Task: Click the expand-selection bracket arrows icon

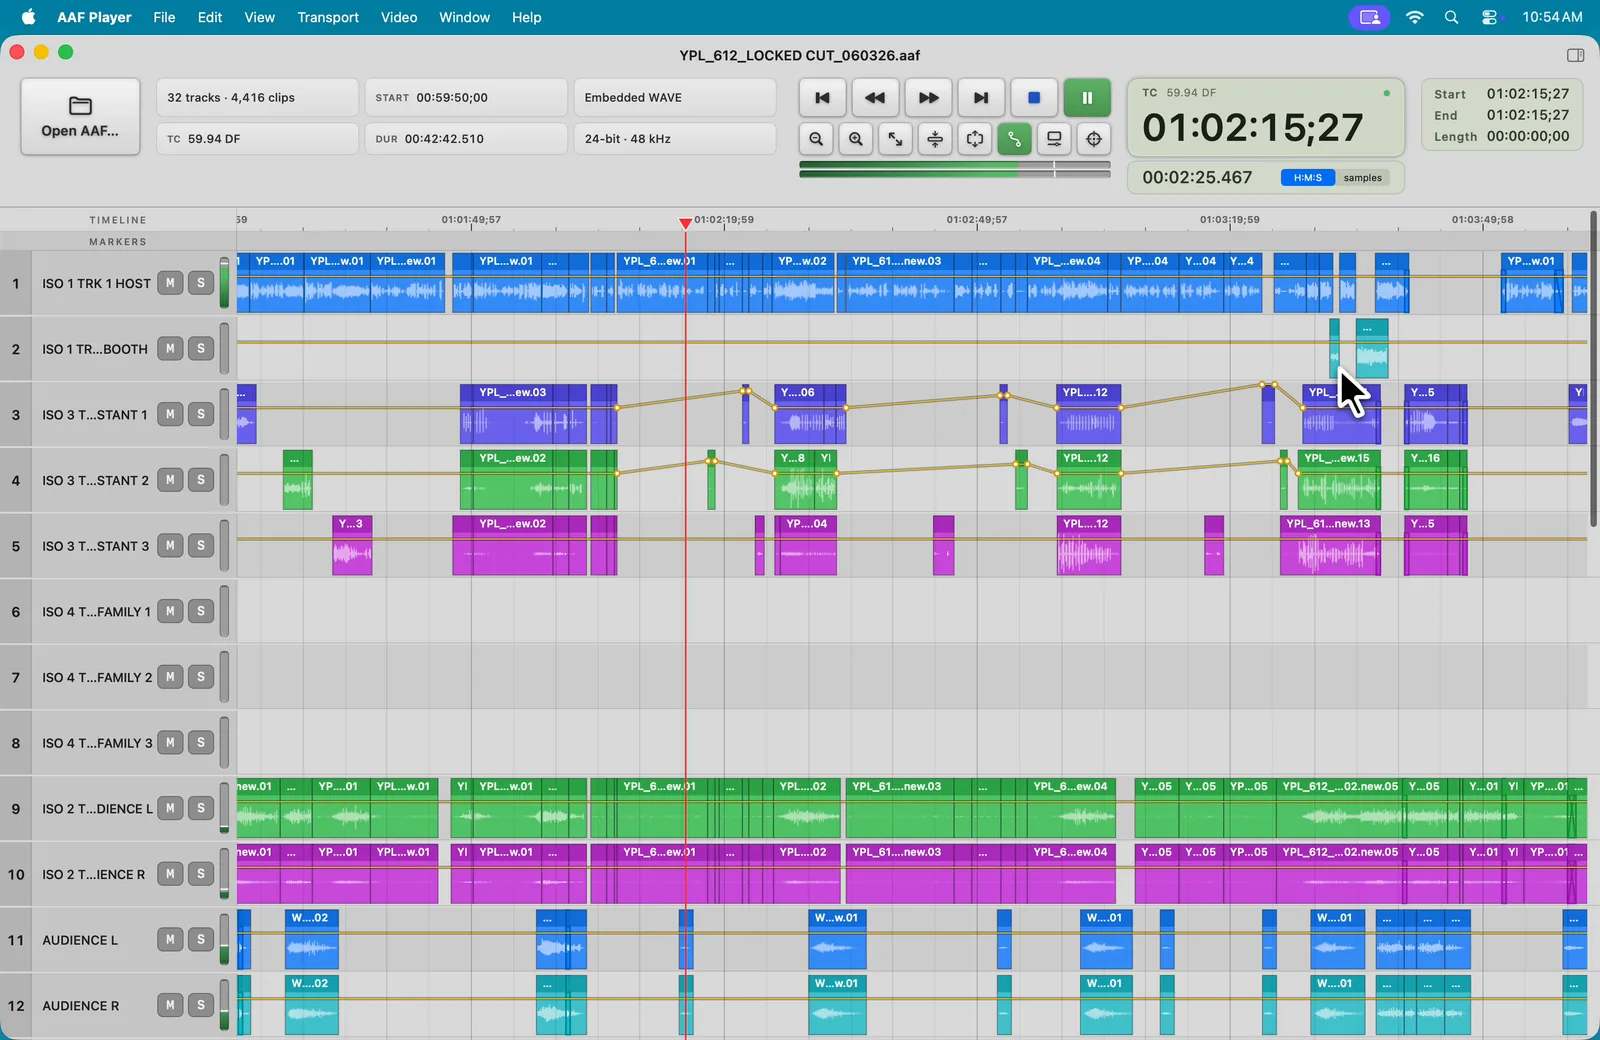Action: click(975, 139)
